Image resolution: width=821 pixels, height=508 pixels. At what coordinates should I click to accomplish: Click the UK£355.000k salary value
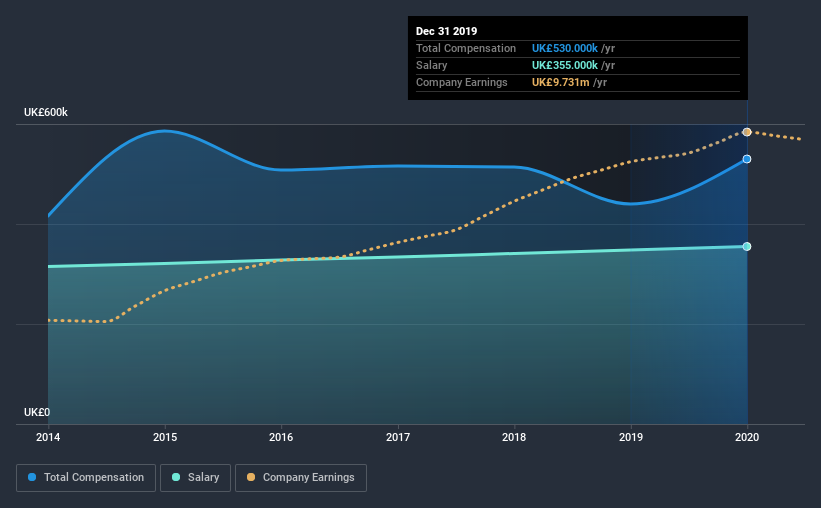coord(564,65)
